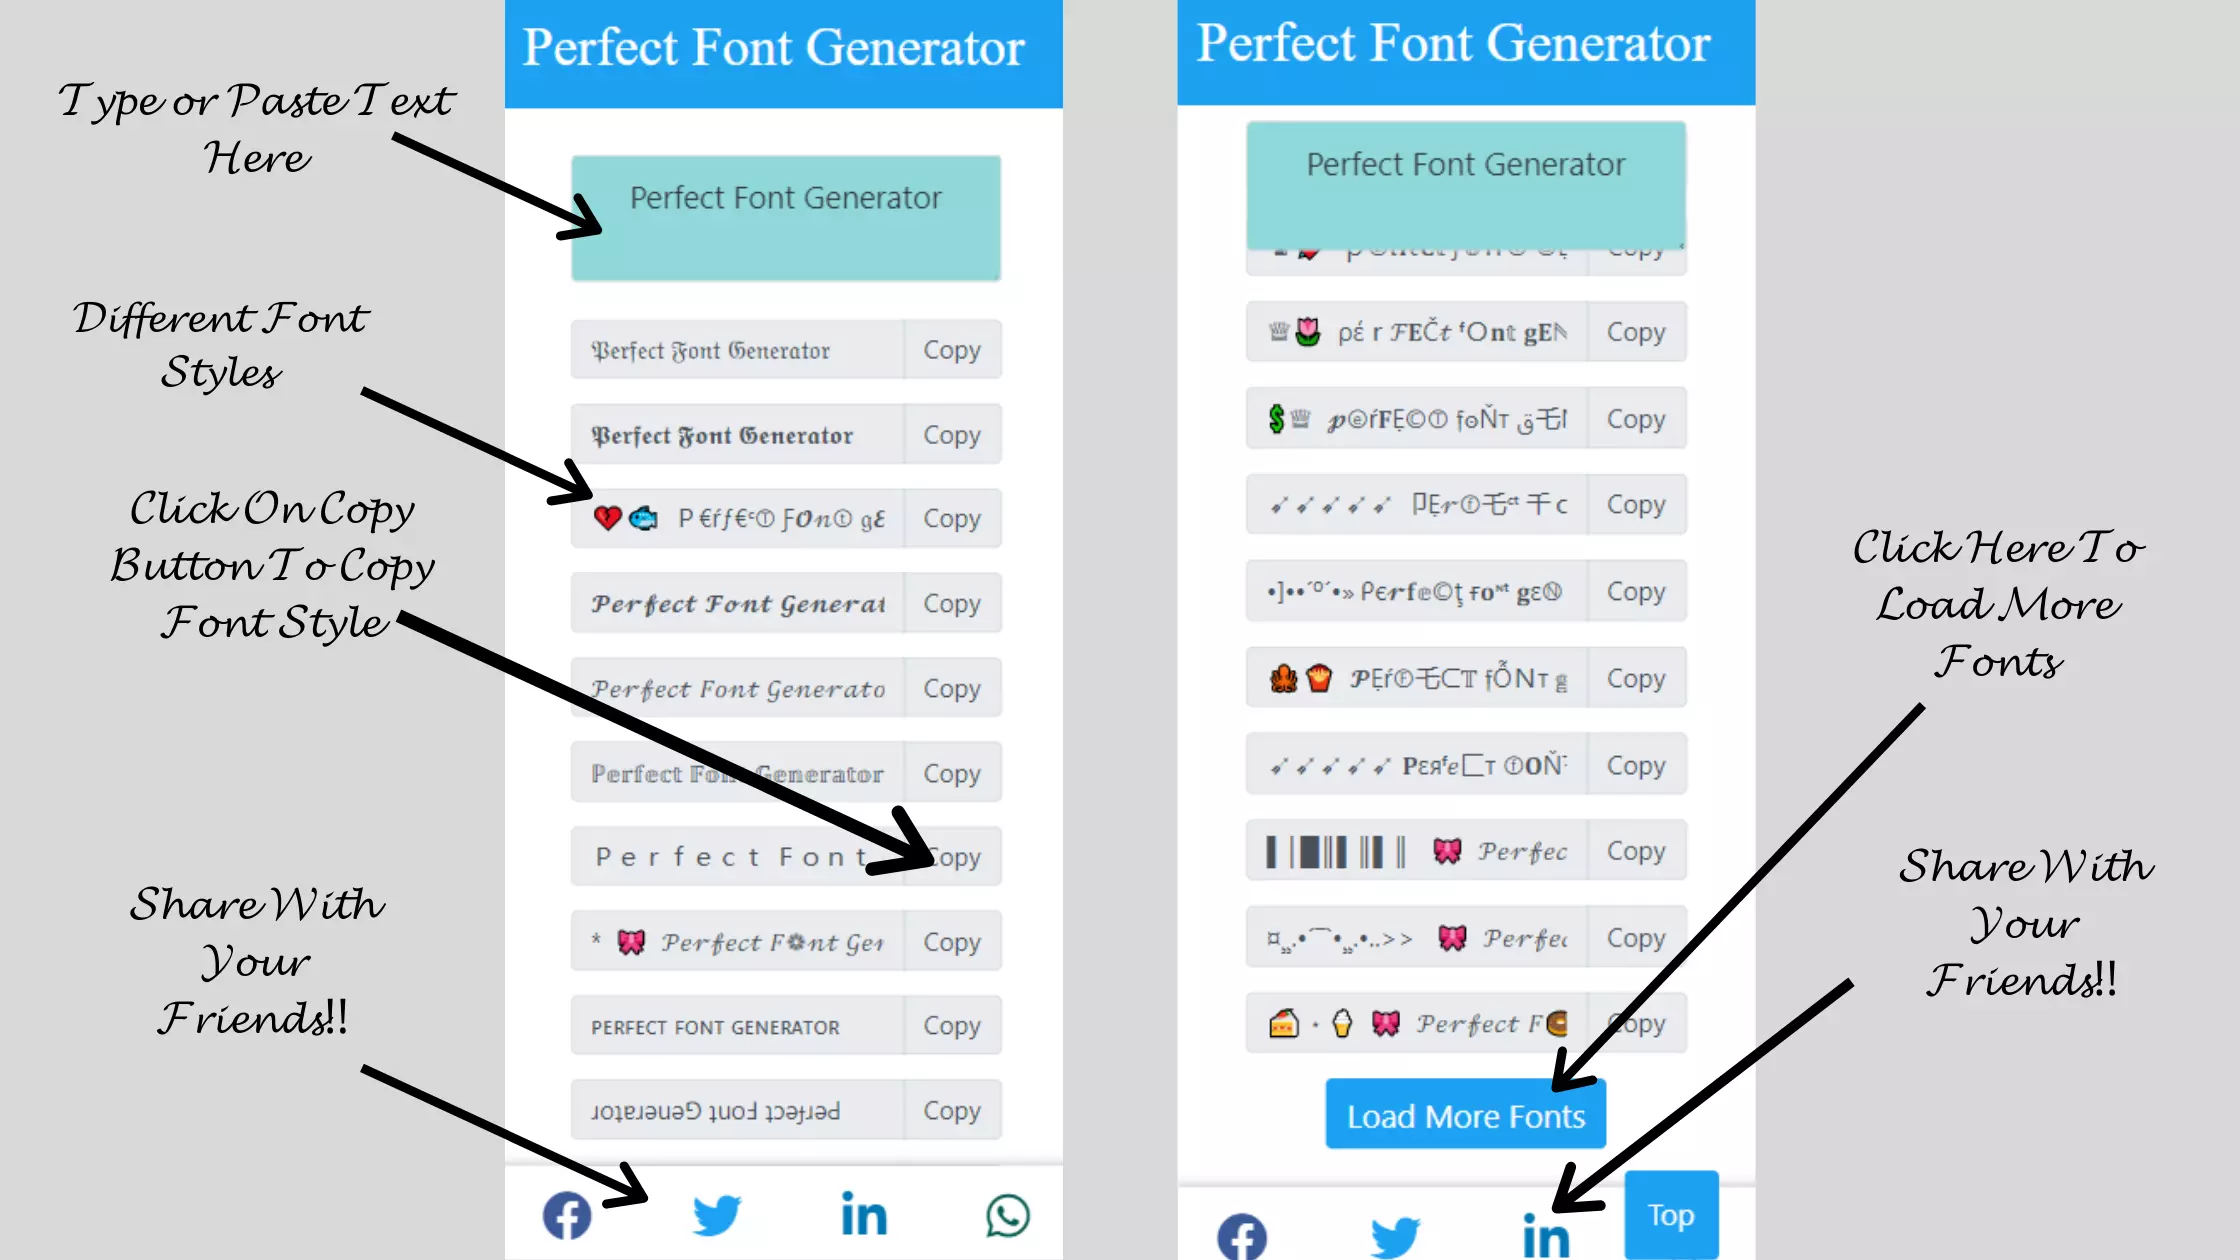Copy the first listed font style
The image size is (2240, 1260).
click(951, 349)
